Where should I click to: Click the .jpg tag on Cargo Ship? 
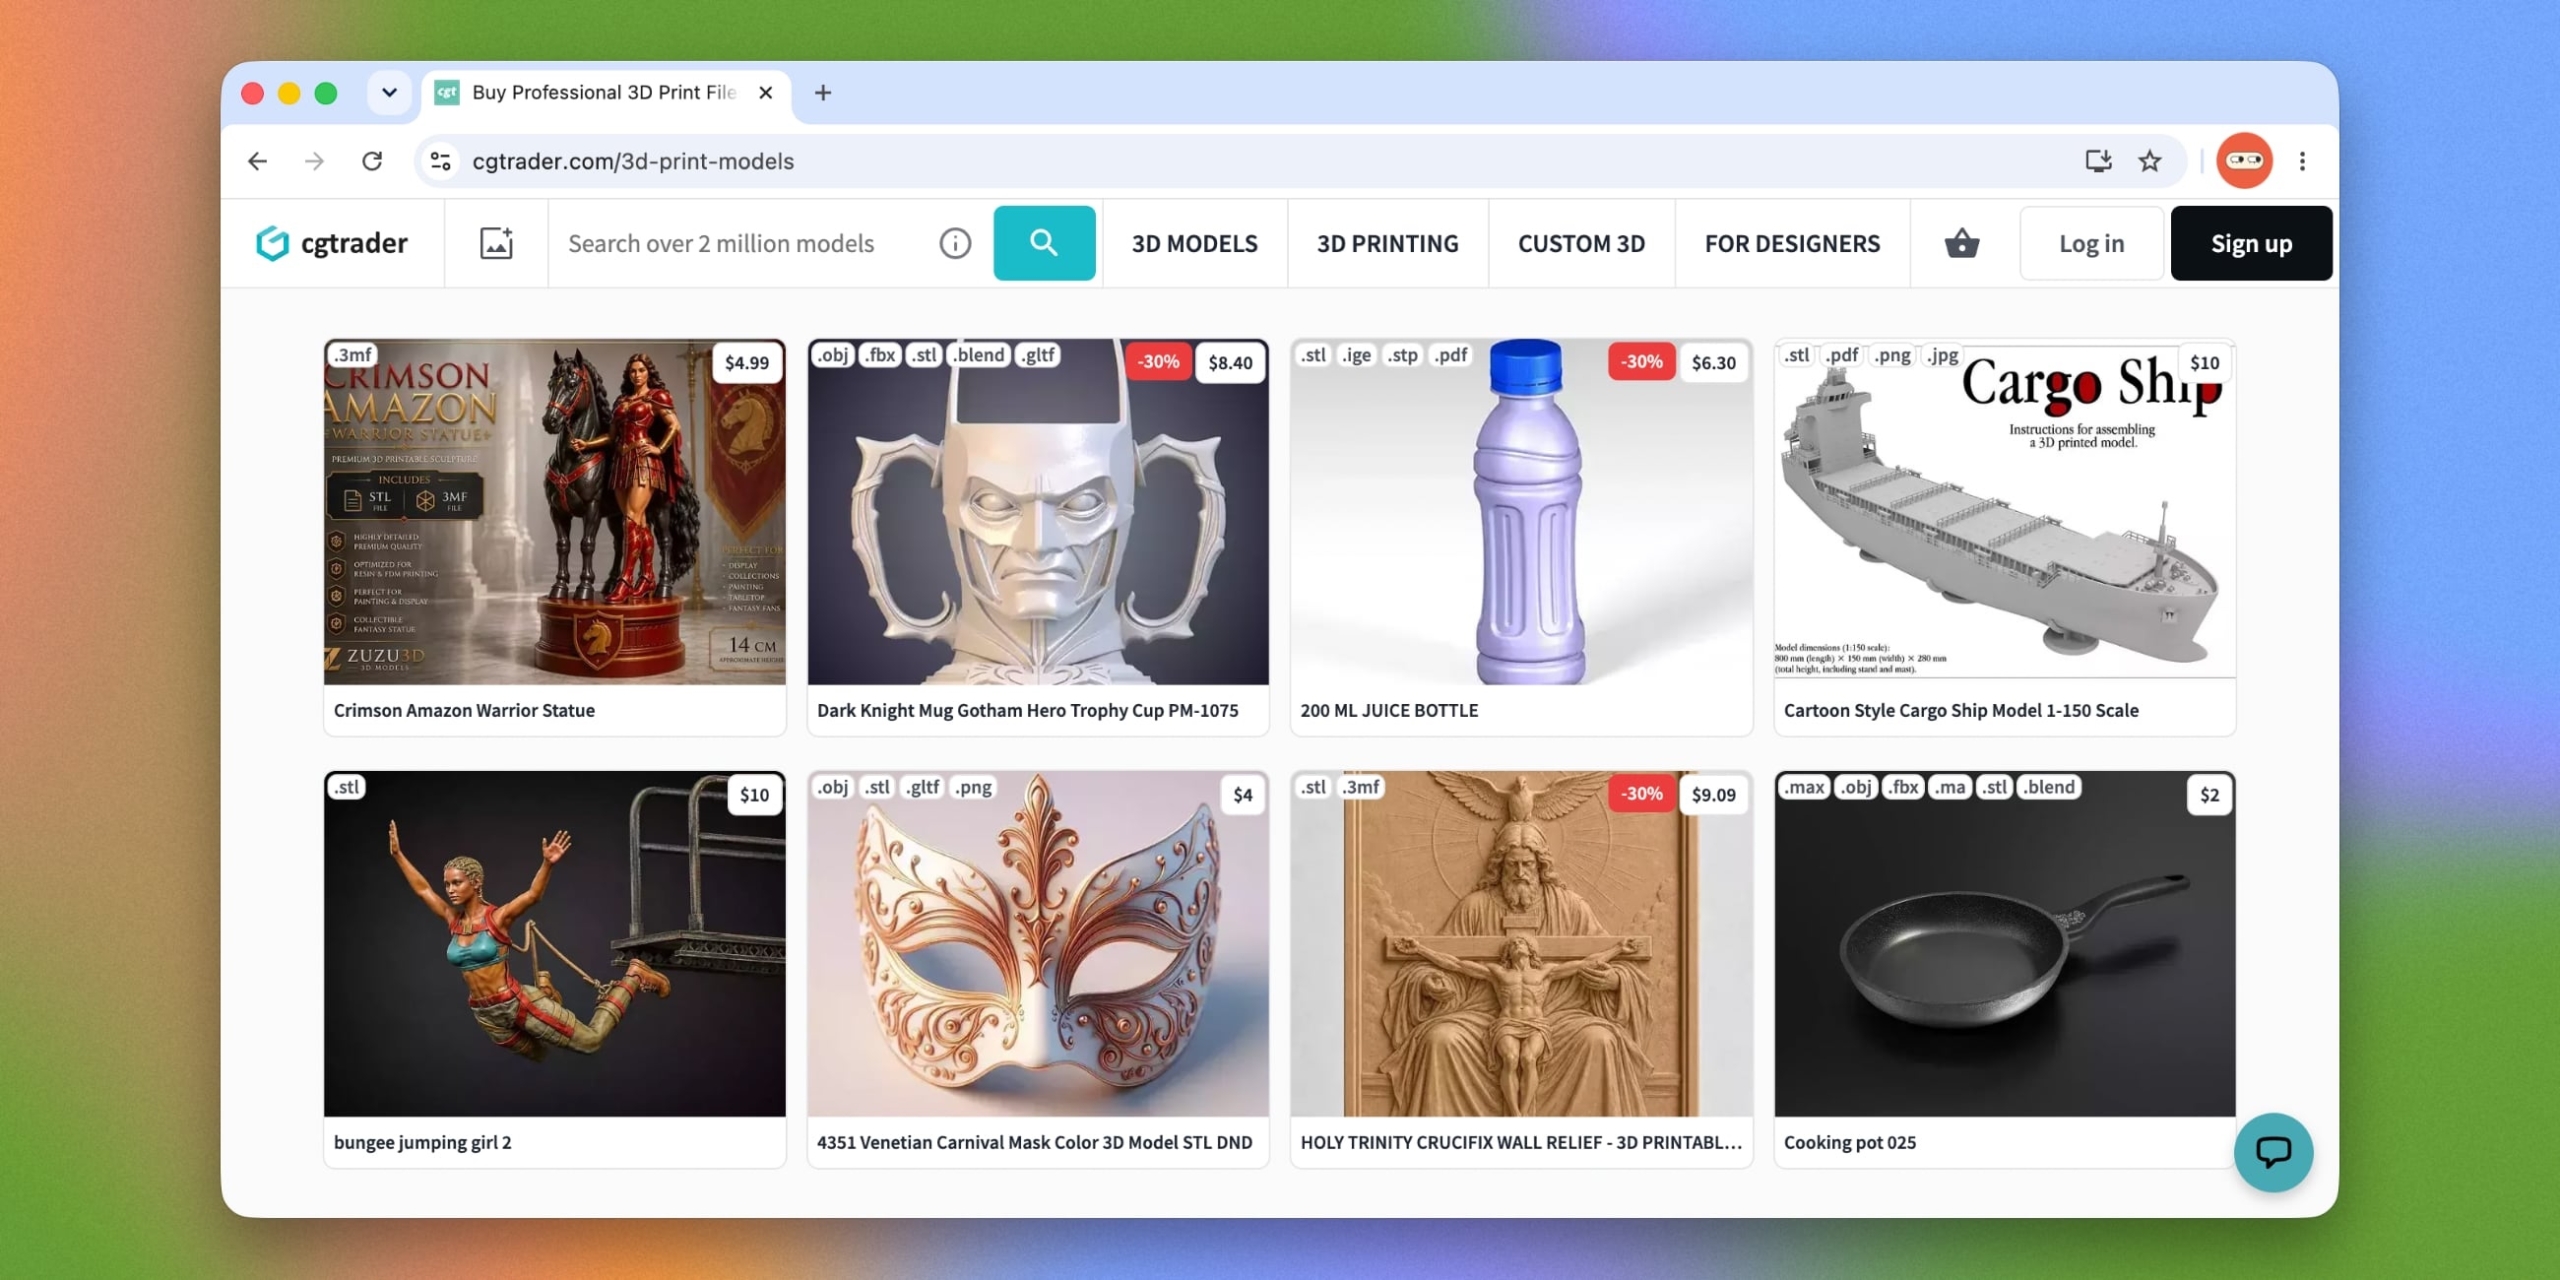[1942, 355]
